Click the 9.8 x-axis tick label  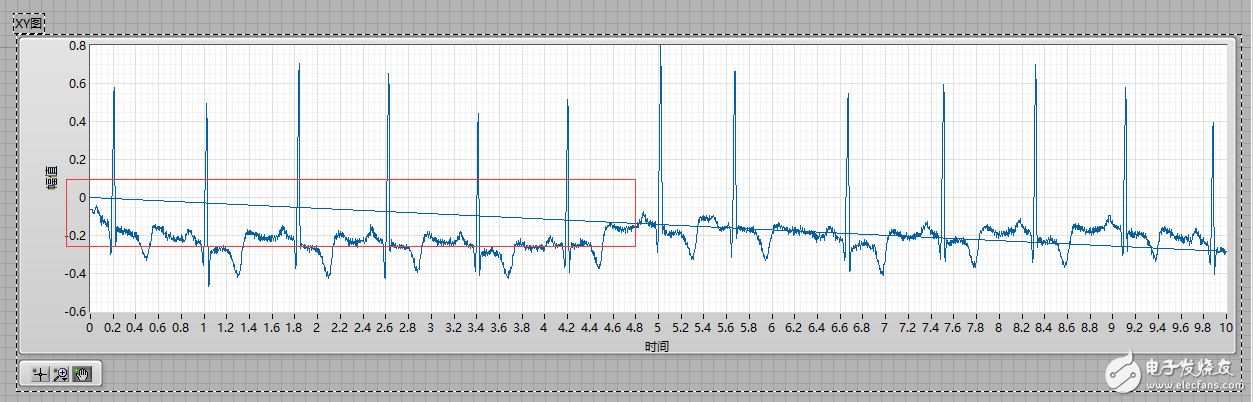[1205, 327]
